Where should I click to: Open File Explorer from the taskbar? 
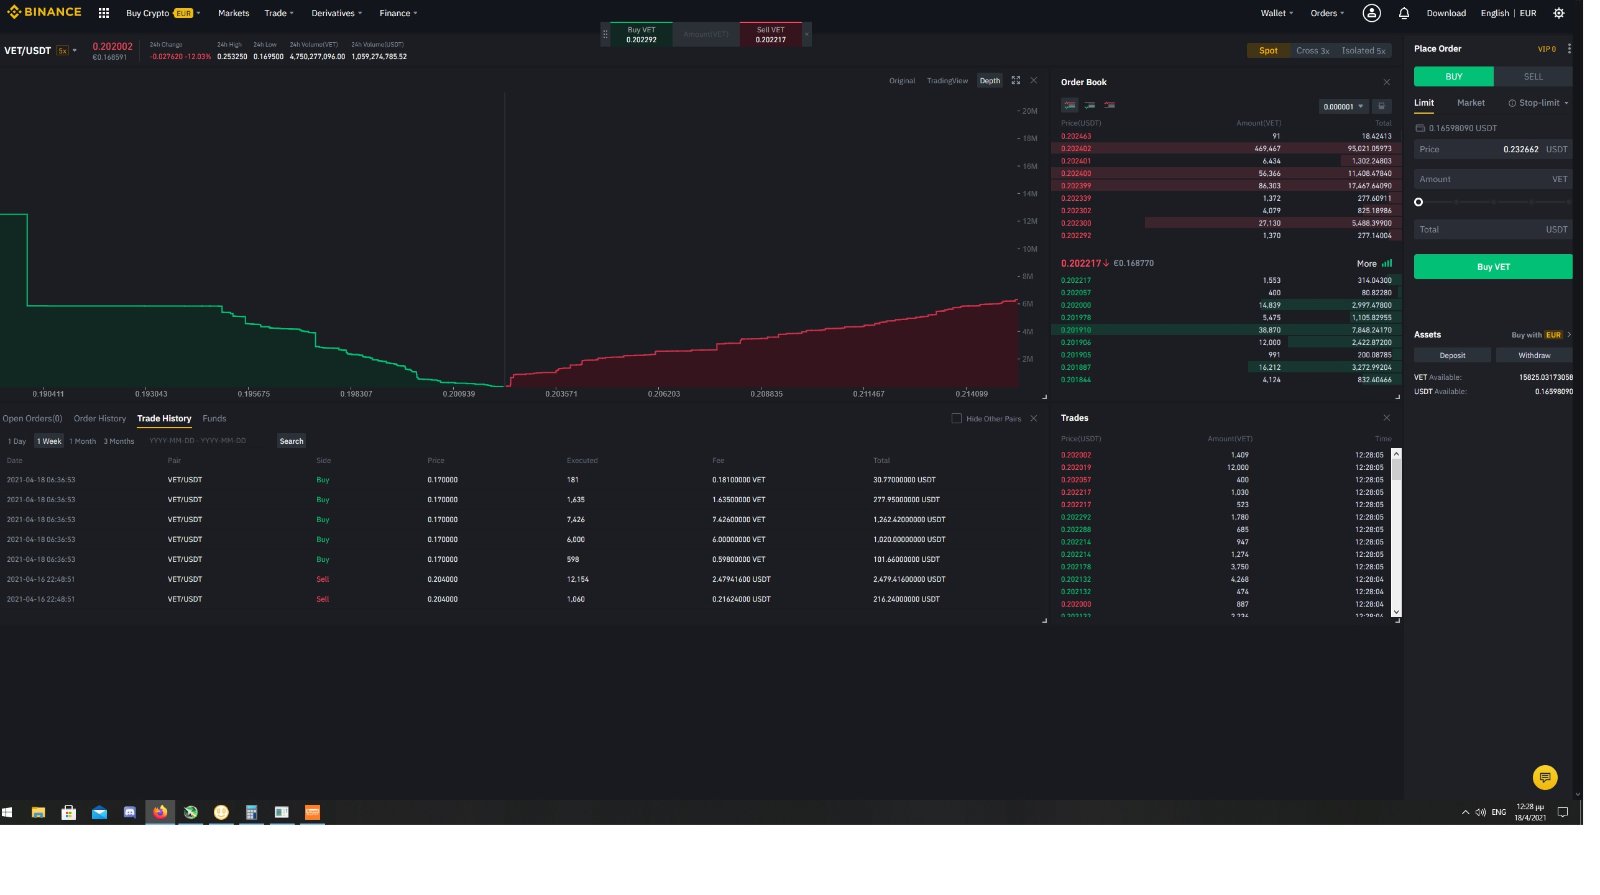point(38,812)
